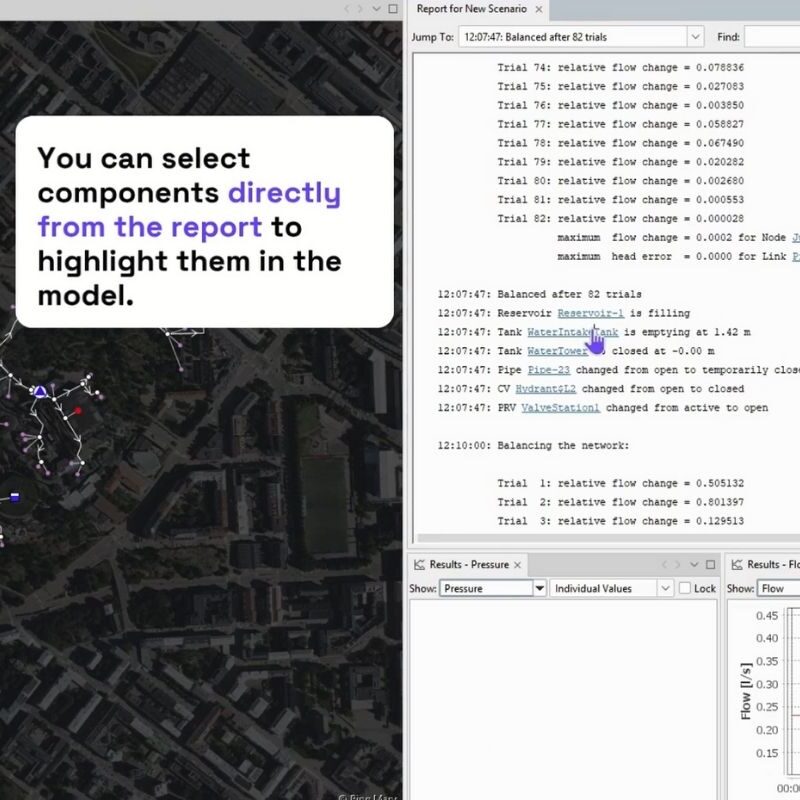Expand the Jump To dropdown
Screen dimensions: 800x800
click(x=695, y=37)
